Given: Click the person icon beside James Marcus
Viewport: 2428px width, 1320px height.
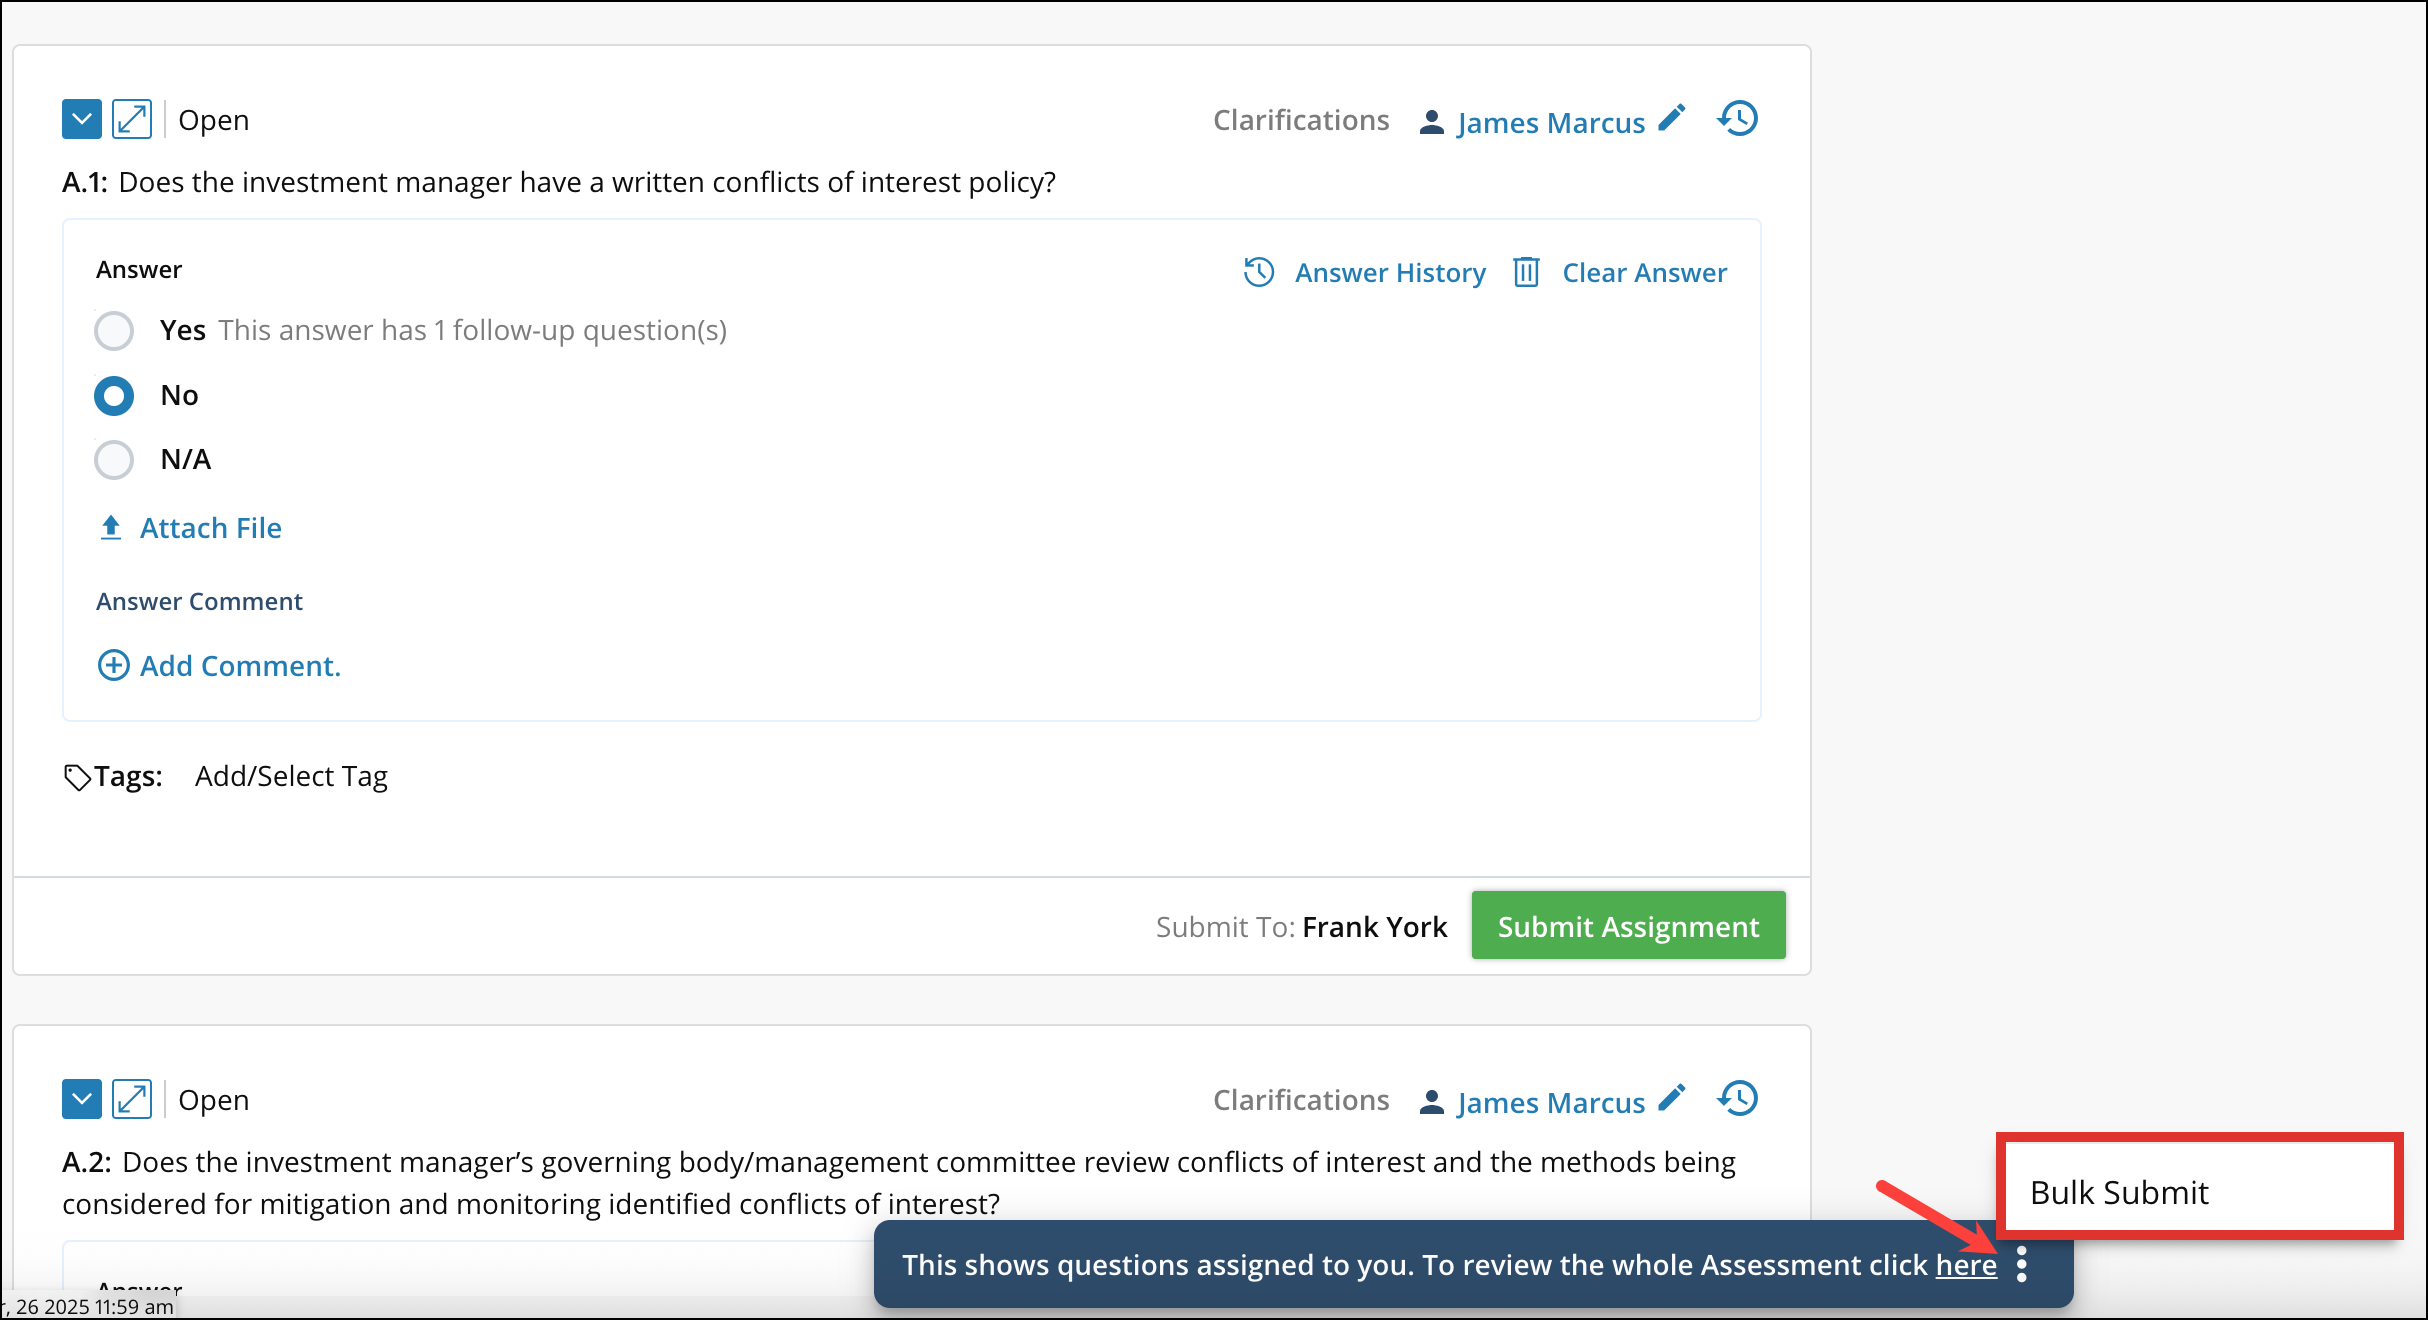Looking at the screenshot, I should coord(1430,121).
